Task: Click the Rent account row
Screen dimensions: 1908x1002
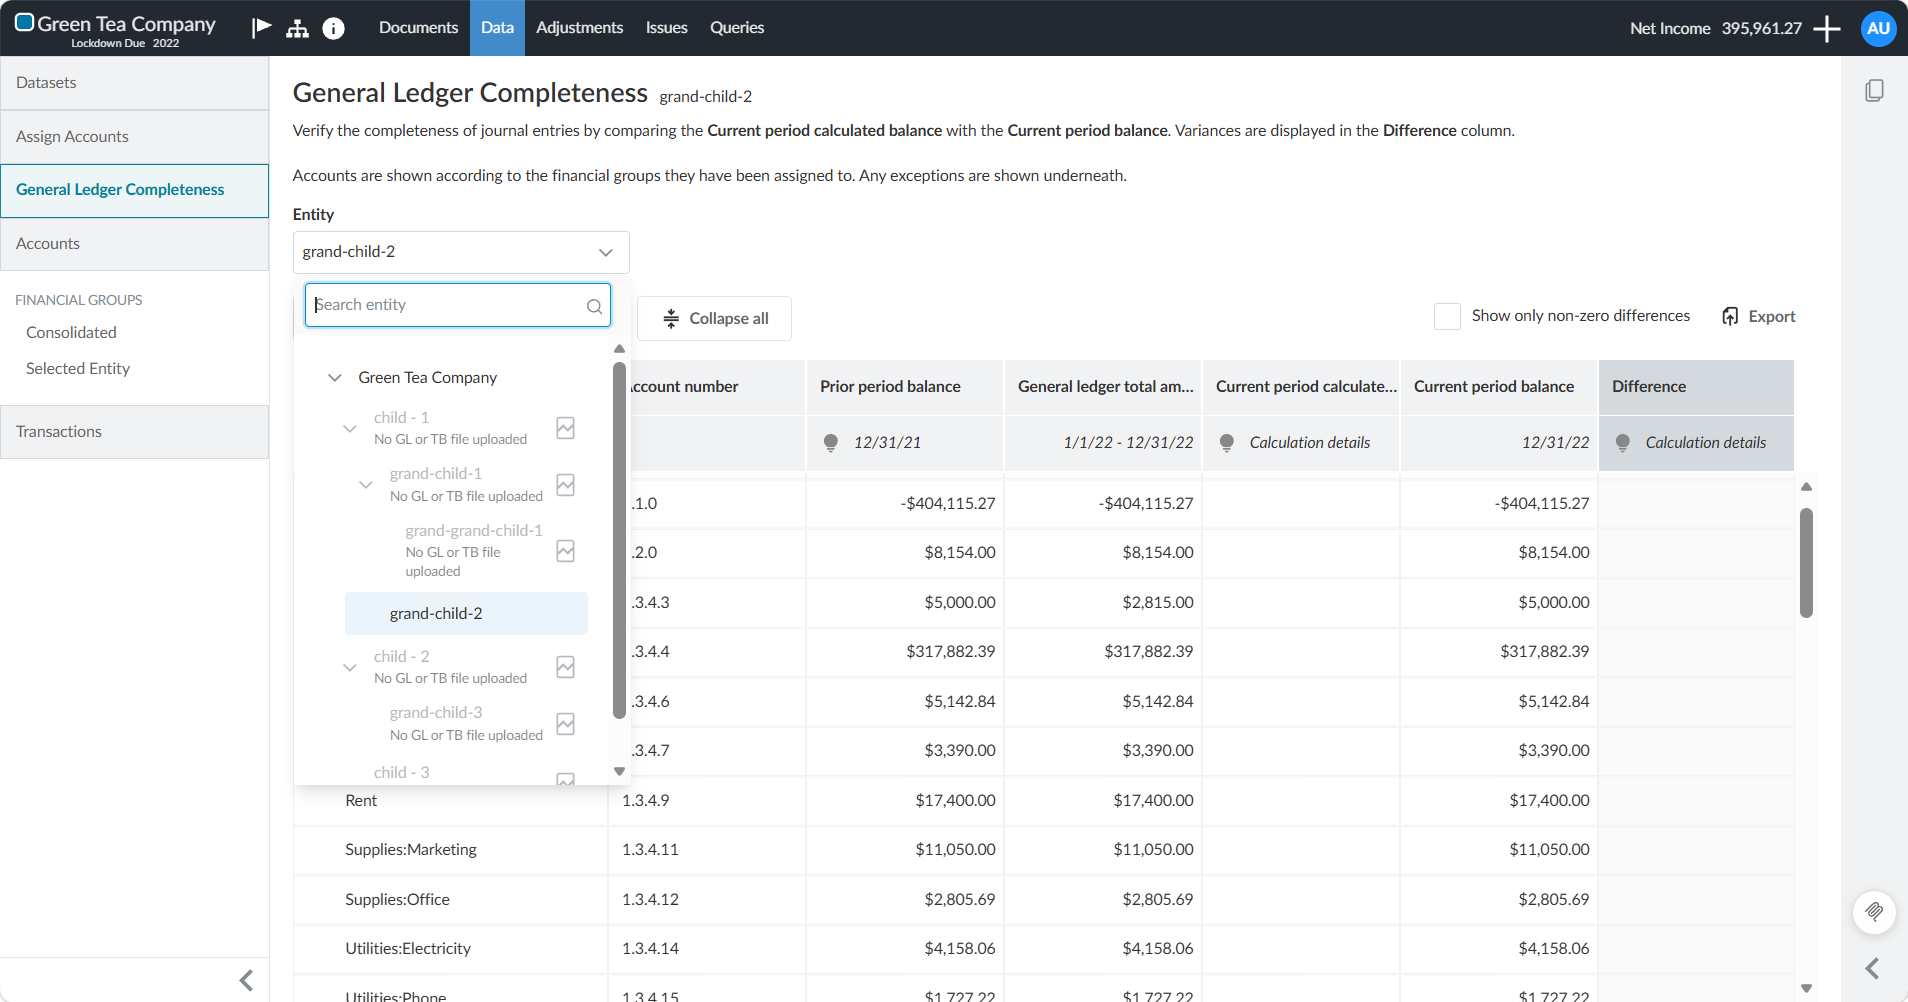Action: (x=1043, y=801)
